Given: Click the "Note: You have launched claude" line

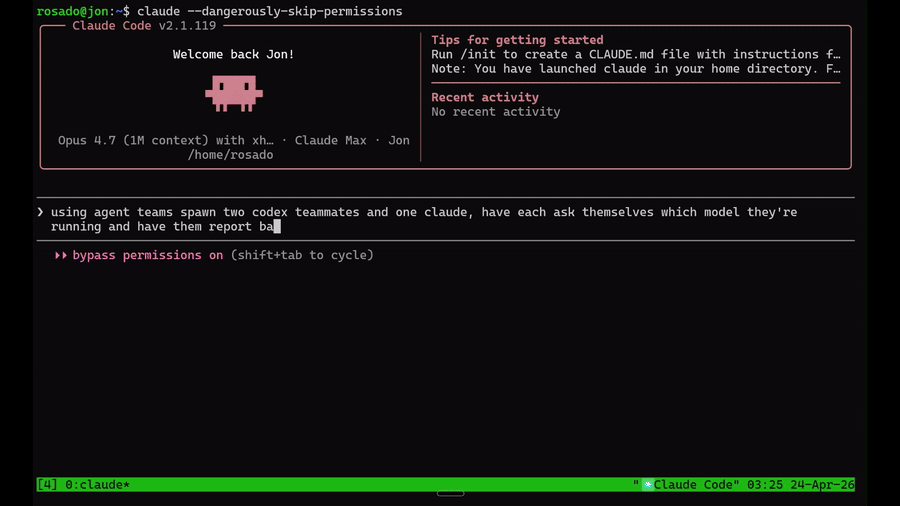Looking at the screenshot, I should click(635, 69).
